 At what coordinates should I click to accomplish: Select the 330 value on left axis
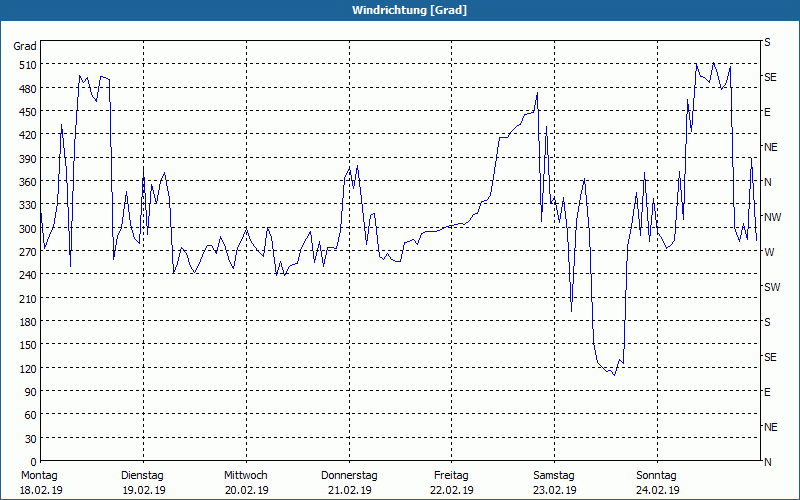pos(29,205)
